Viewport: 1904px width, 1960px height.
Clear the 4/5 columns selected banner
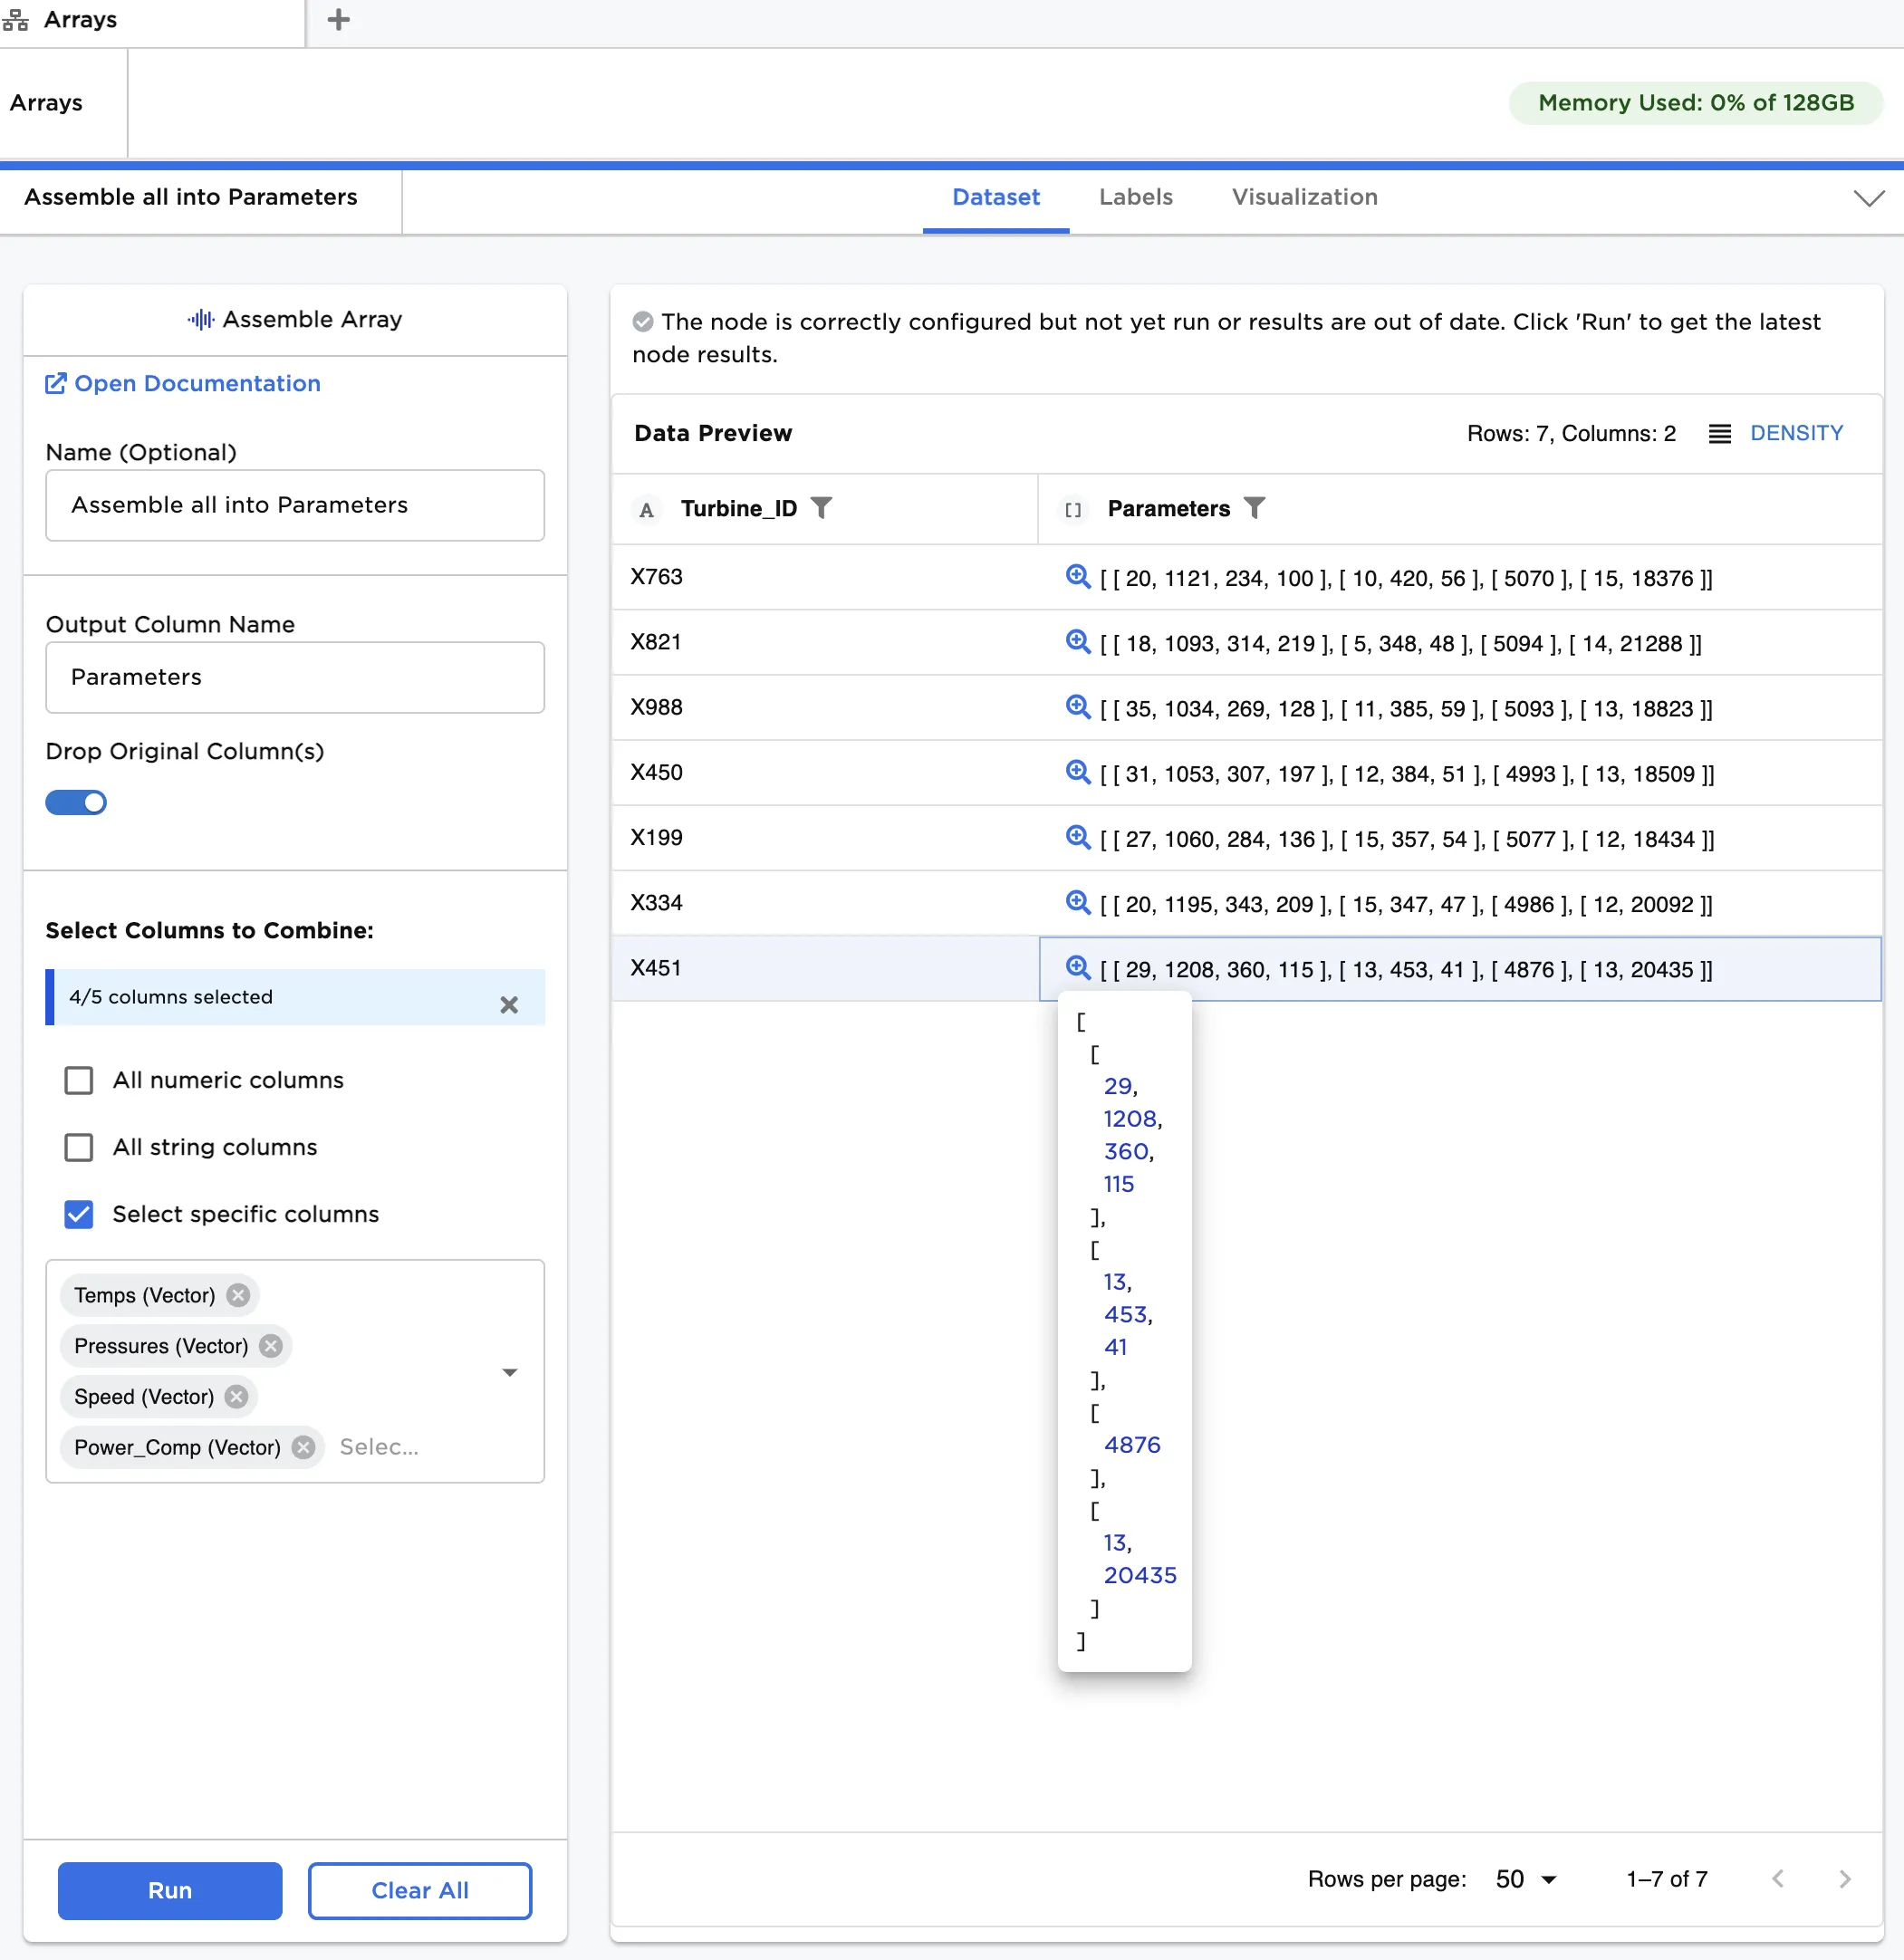pyautogui.click(x=509, y=1005)
